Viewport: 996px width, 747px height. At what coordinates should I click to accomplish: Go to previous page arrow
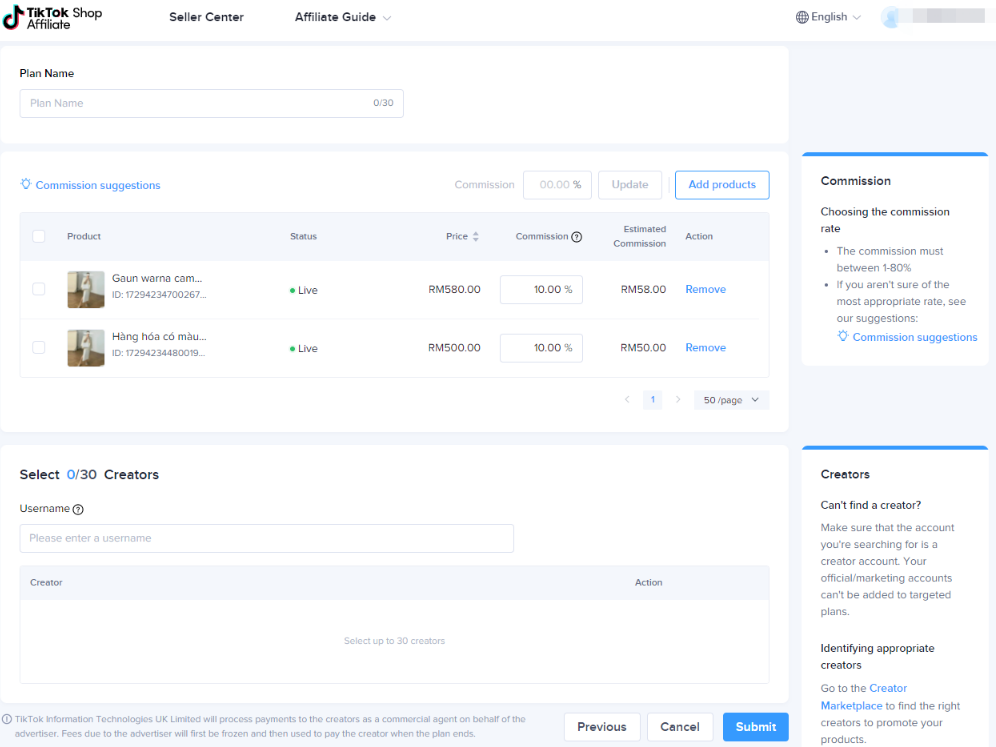point(627,400)
